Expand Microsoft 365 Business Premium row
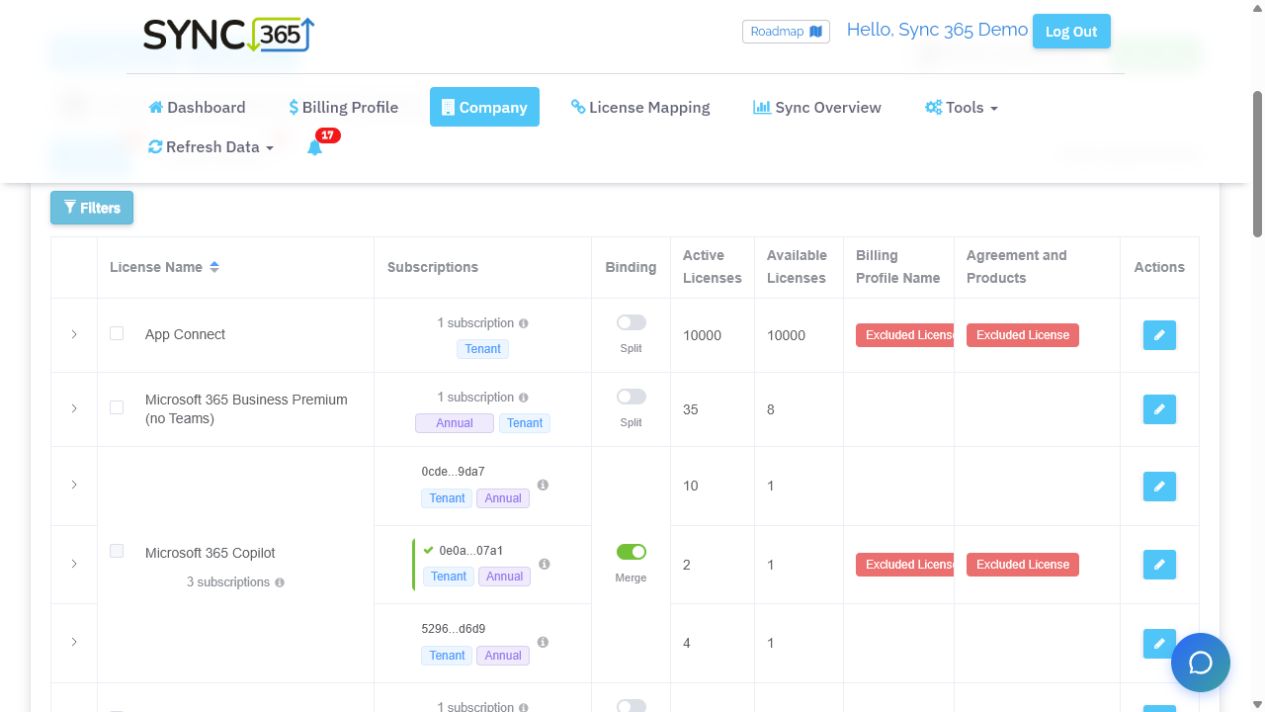This screenshot has height=712, width=1265. coord(74,409)
